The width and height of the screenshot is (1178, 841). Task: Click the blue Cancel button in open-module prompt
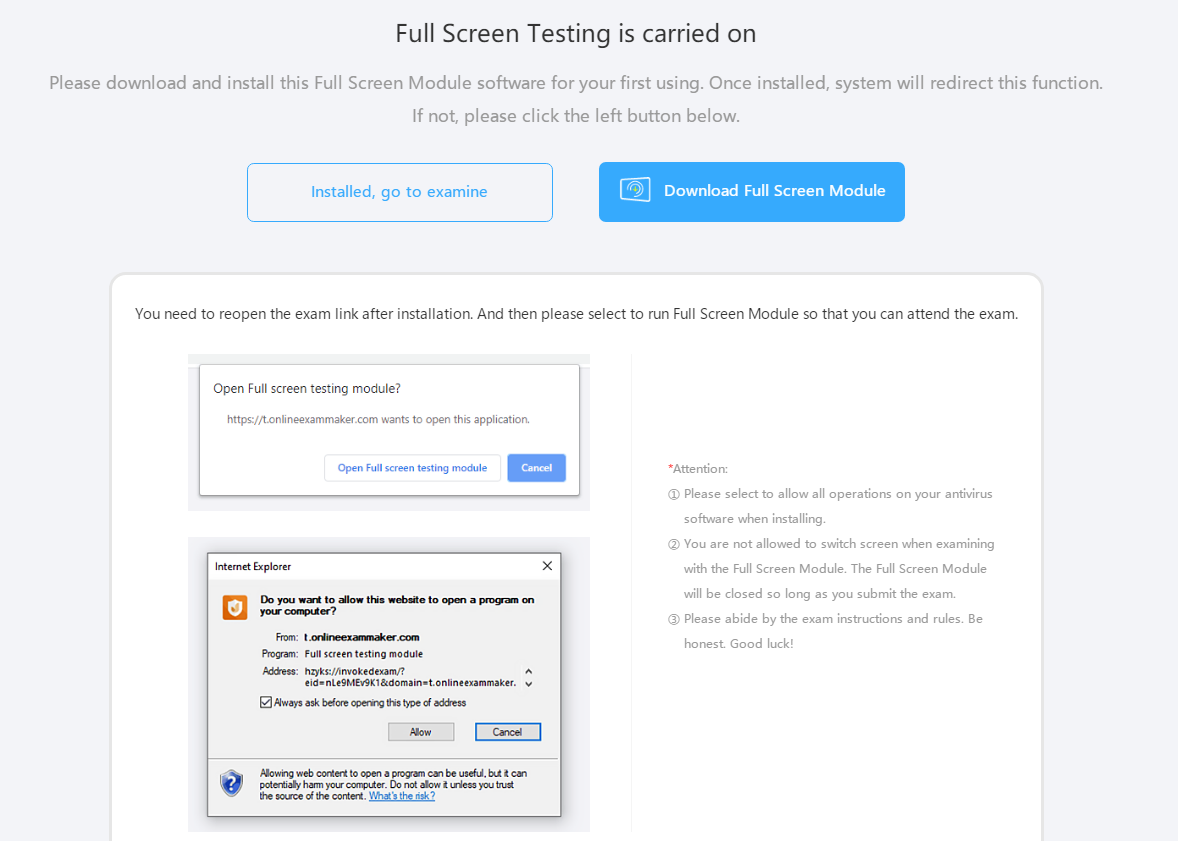[x=536, y=467]
